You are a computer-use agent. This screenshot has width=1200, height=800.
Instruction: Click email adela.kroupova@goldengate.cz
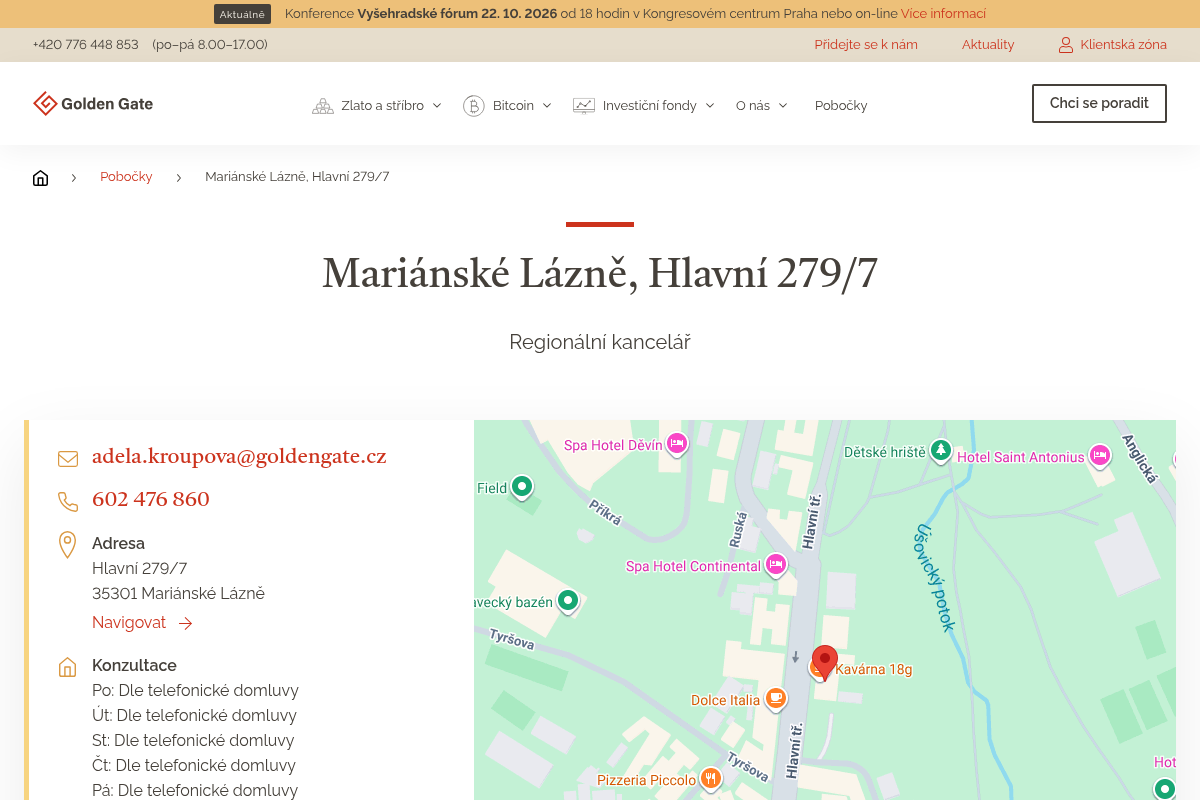[239, 457]
